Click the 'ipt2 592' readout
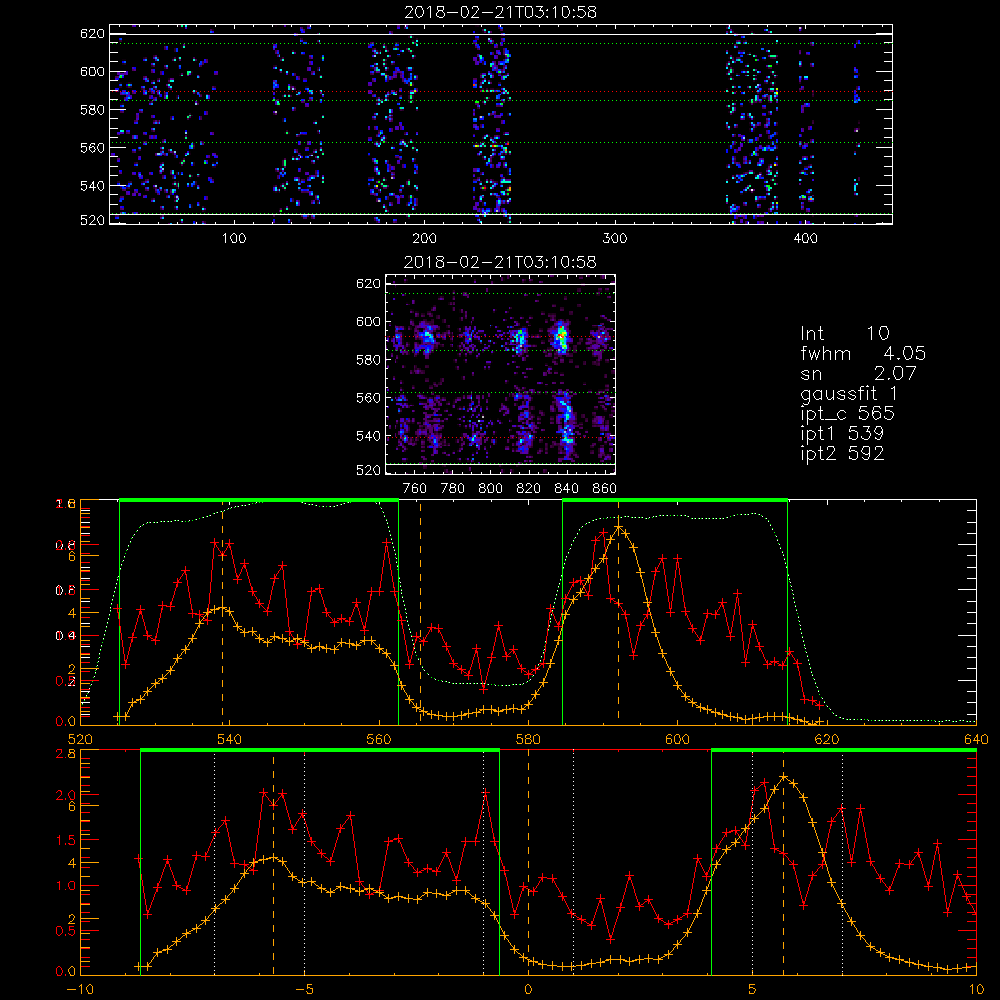This screenshot has height=1000, width=1000. [842, 453]
